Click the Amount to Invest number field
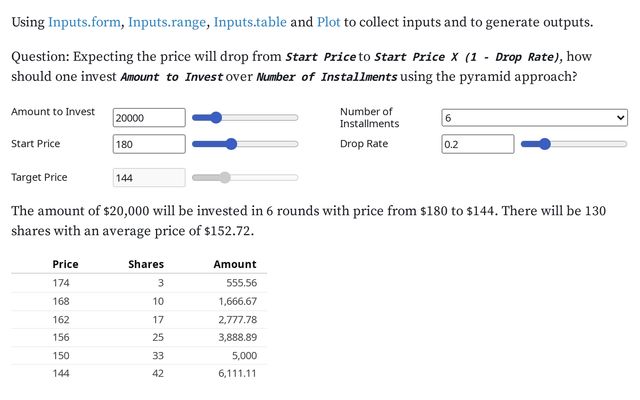 click(149, 118)
